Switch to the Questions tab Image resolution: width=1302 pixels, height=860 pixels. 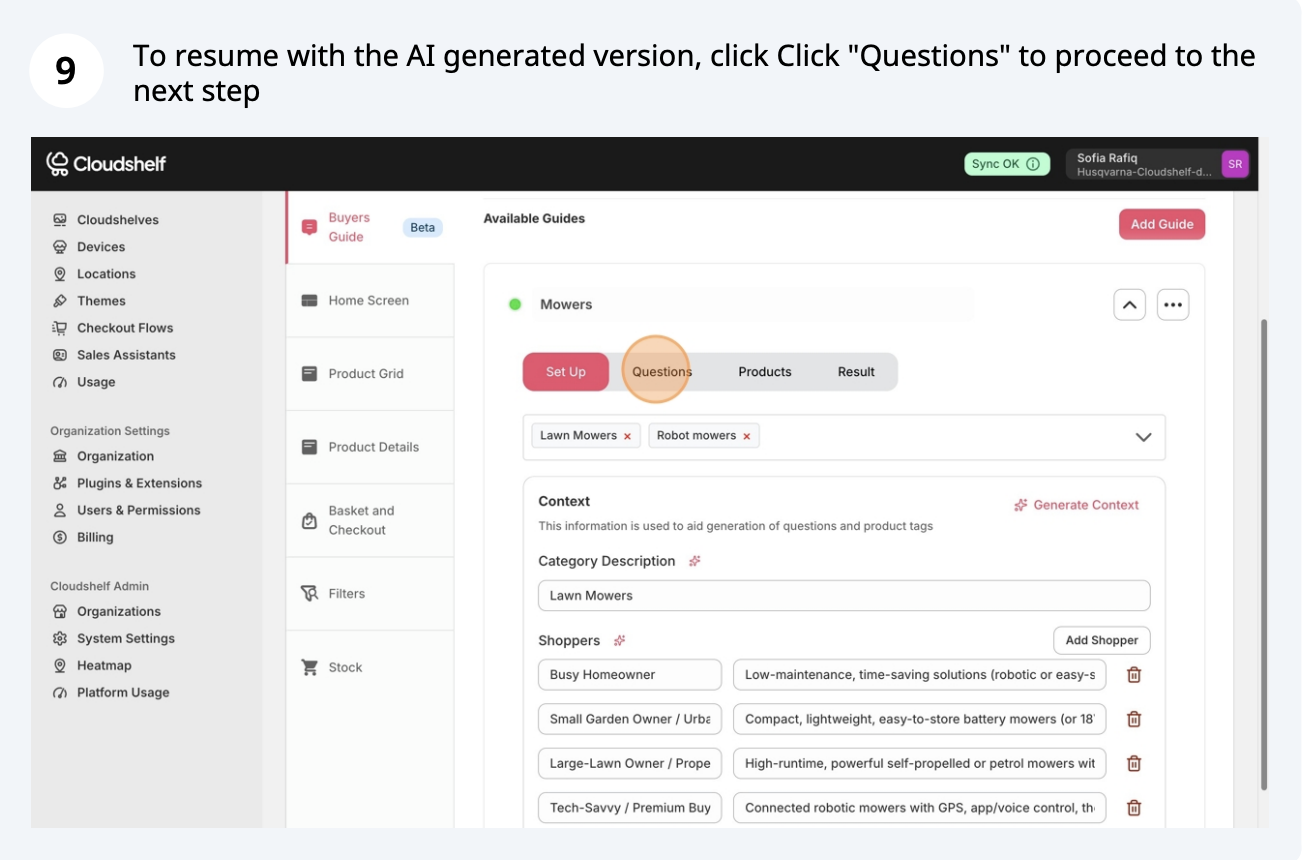coord(662,372)
